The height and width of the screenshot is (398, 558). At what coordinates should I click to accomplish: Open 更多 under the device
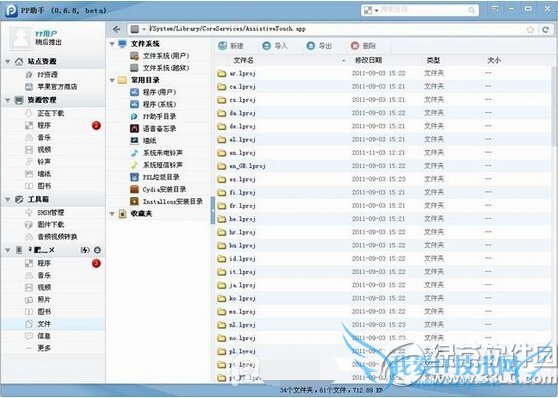coord(38,348)
